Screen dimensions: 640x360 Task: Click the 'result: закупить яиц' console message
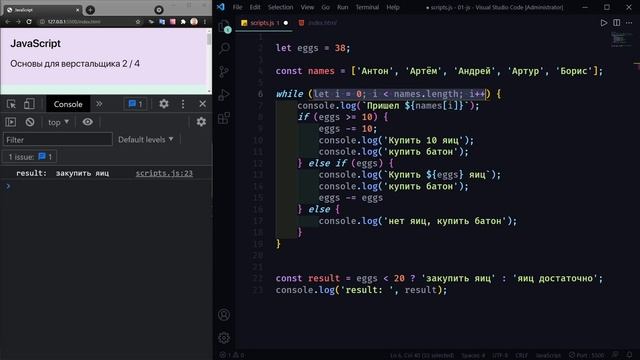(62, 173)
